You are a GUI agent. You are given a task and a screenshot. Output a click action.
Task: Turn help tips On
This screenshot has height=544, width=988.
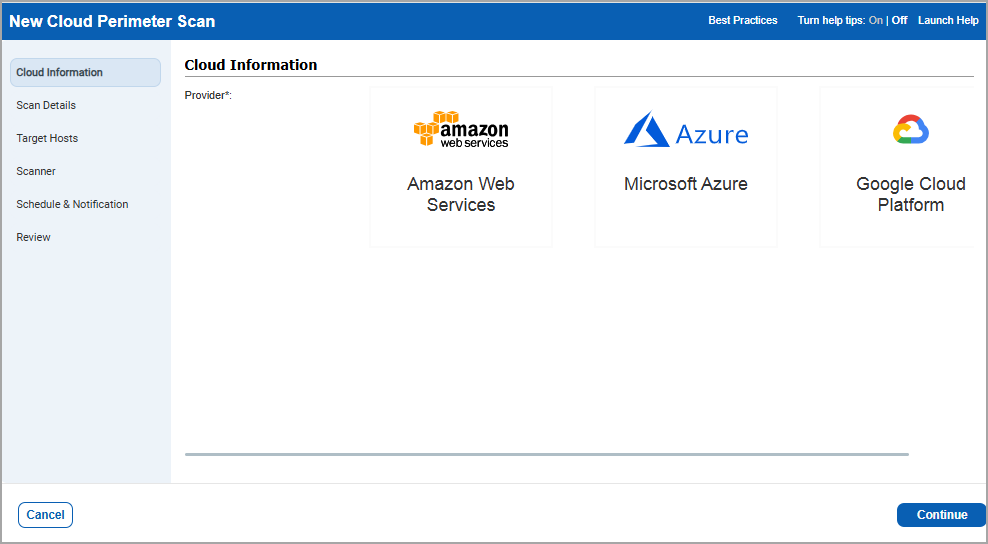point(876,20)
